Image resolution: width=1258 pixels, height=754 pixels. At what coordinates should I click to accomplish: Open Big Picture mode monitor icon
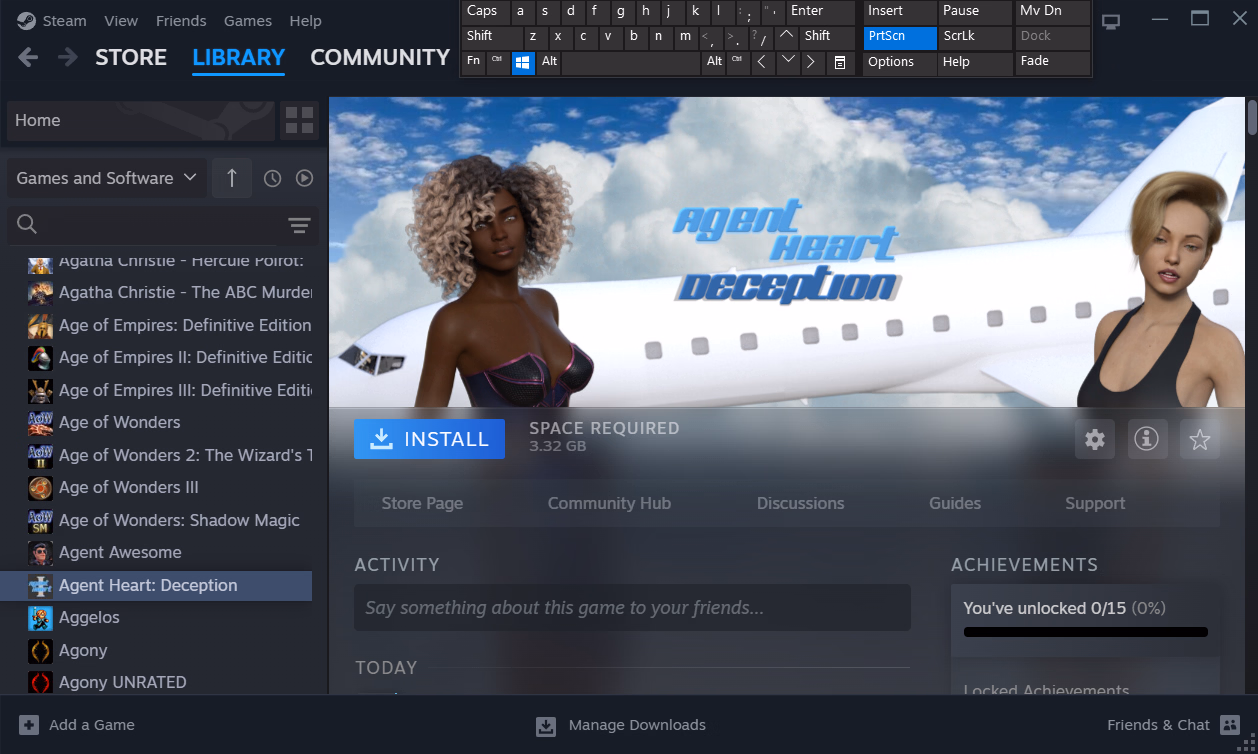pyautogui.click(x=1111, y=21)
